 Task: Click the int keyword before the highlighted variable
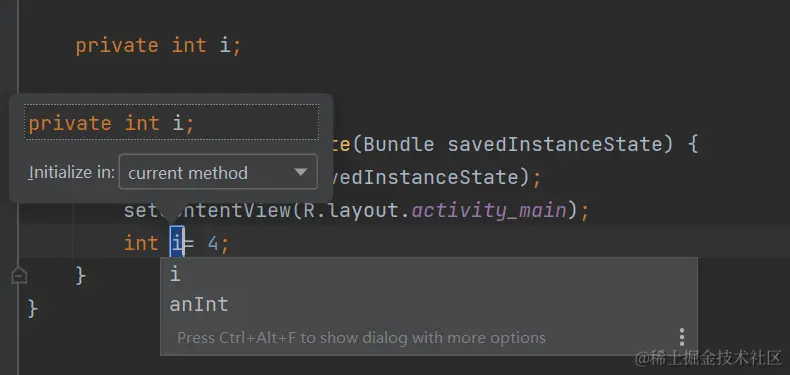click(x=142, y=244)
